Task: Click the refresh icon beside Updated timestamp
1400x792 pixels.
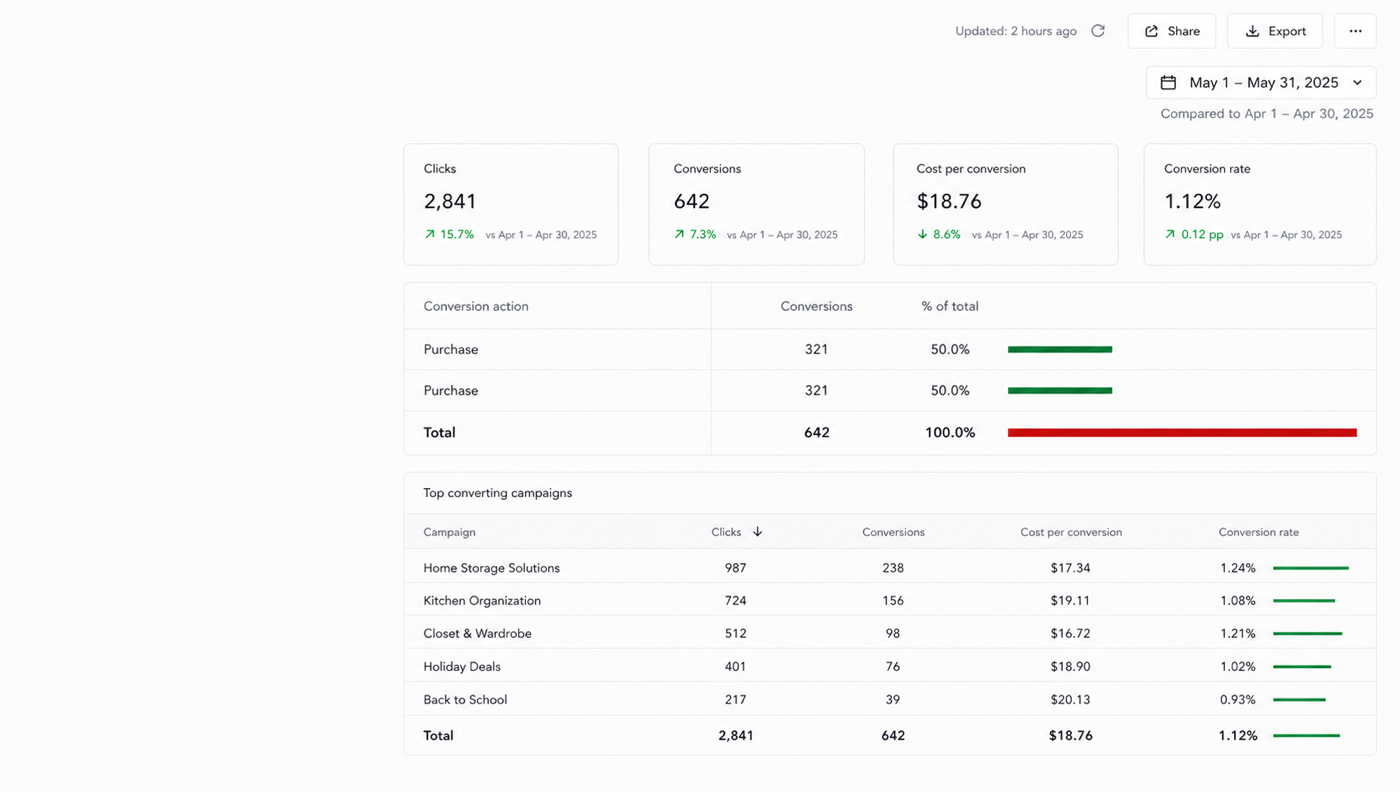Action: click(x=1098, y=31)
